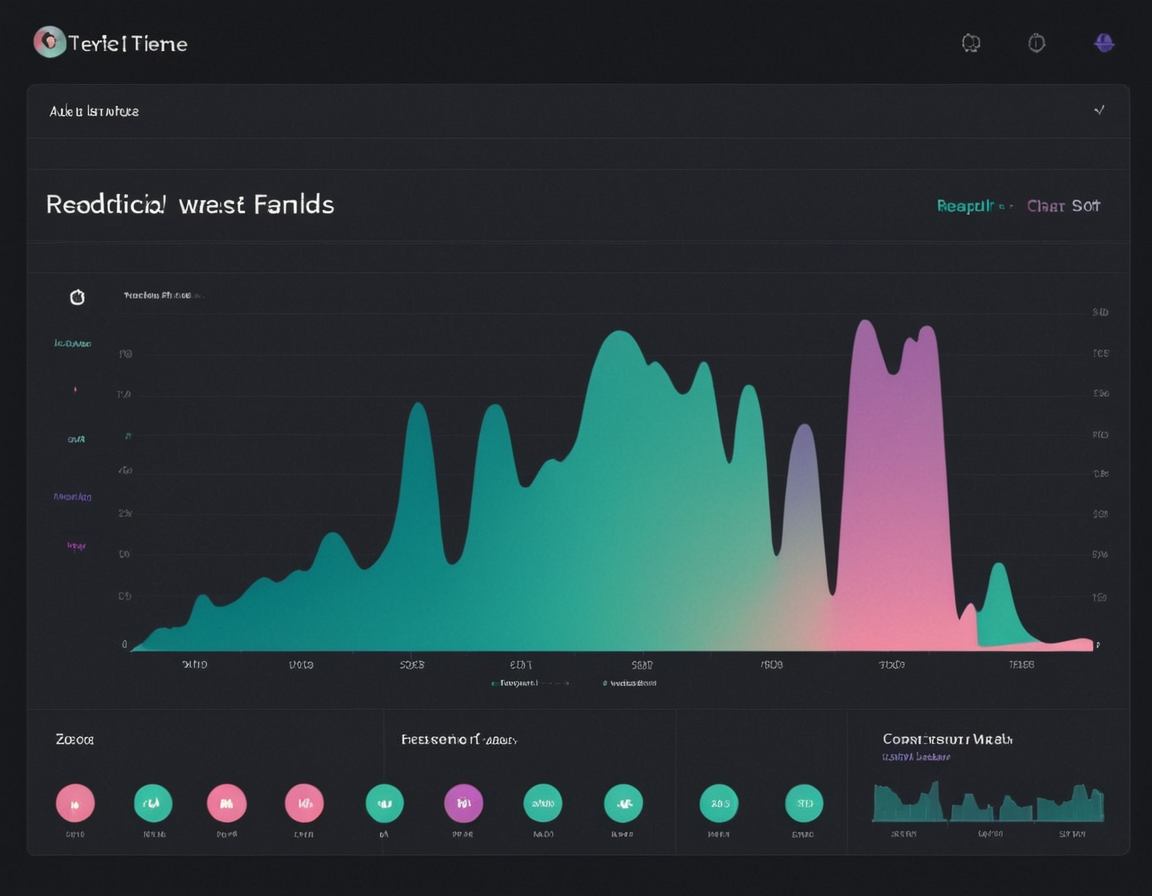Screen dimensions: 1152x896
Task: Click the "Adeu Istrutue" panel label
Action: [x=94, y=111]
